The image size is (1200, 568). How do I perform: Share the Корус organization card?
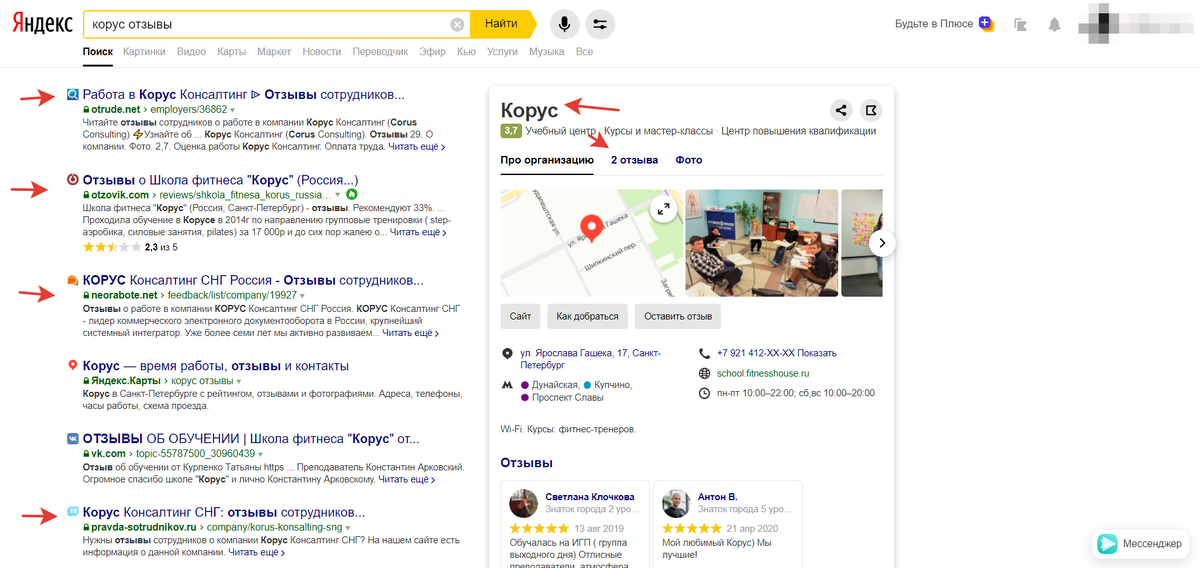841,111
